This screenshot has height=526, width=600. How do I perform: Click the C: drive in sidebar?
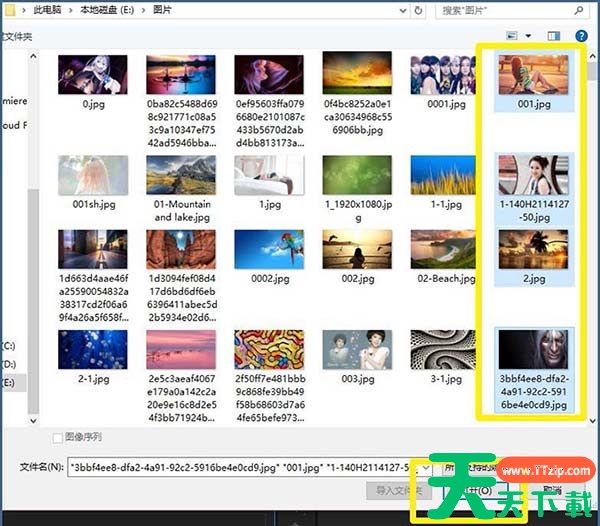click(9, 346)
